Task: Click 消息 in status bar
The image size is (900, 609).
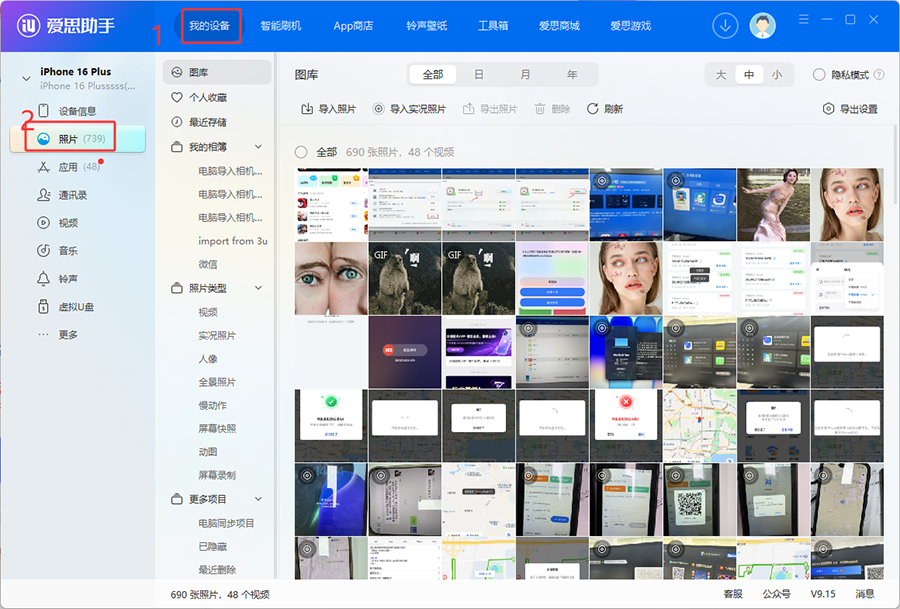Action: [864, 594]
